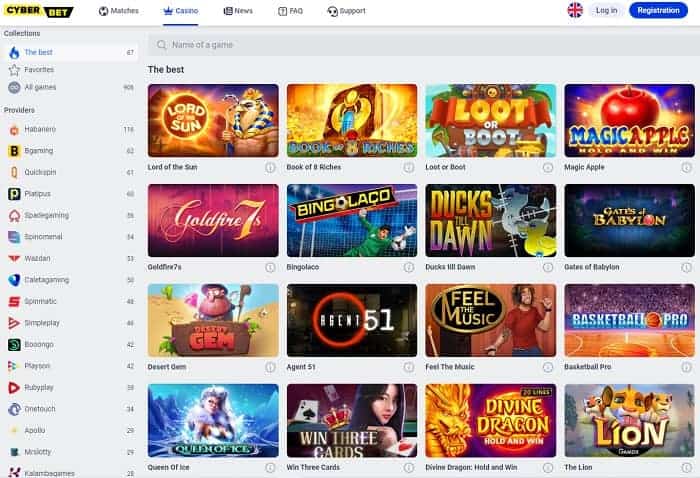Open the Support menu item
The image size is (700, 478).
(x=346, y=11)
